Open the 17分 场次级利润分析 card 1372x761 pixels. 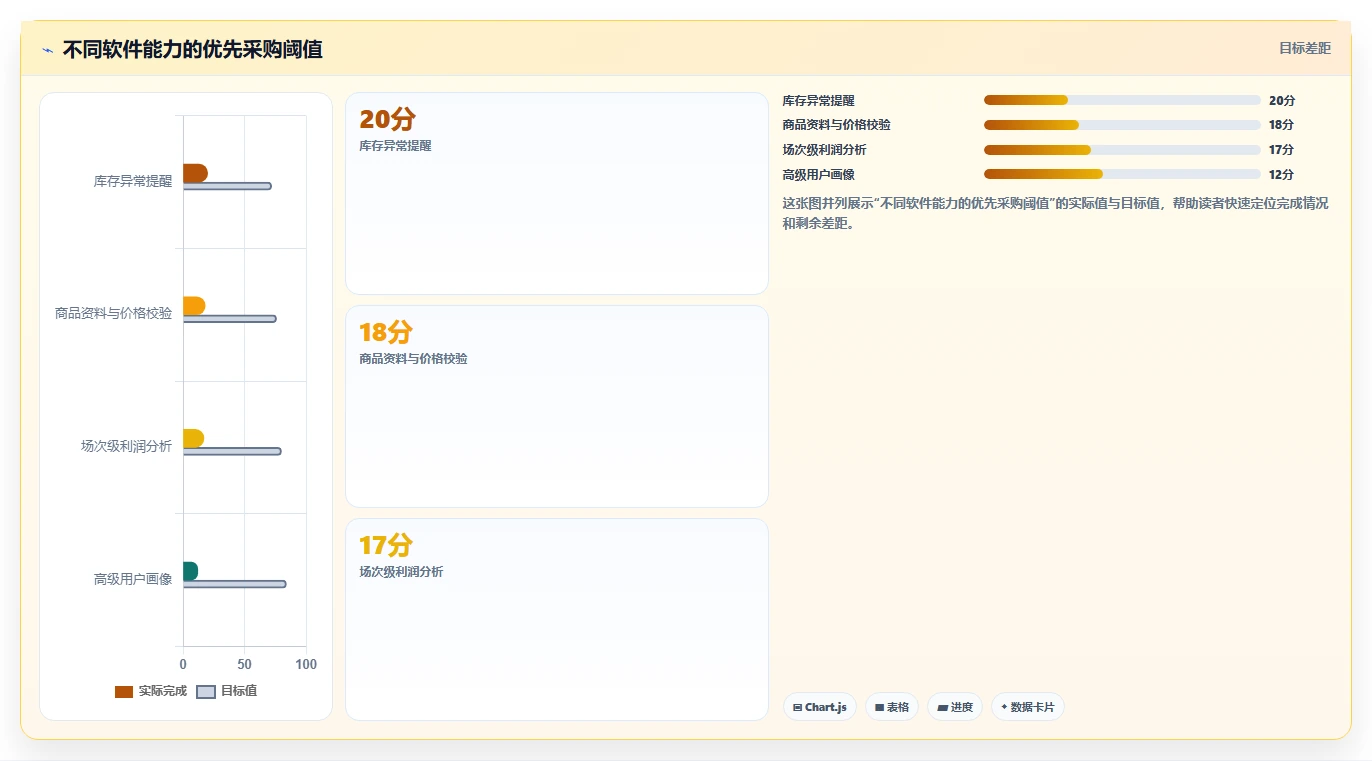tap(557, 620)
